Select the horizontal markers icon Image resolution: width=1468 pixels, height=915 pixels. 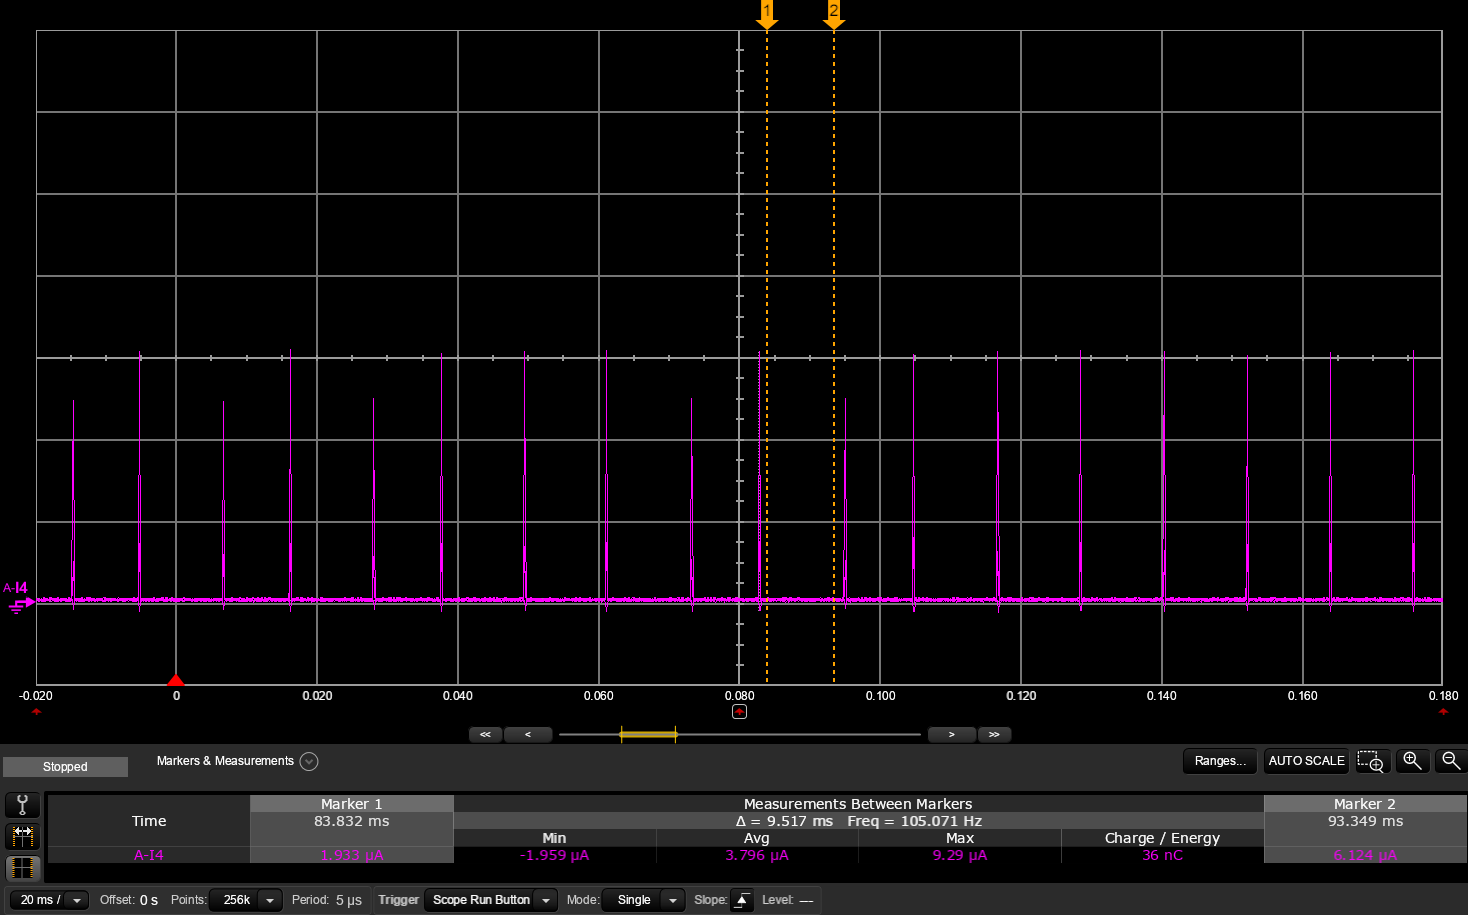pos(22,836)
